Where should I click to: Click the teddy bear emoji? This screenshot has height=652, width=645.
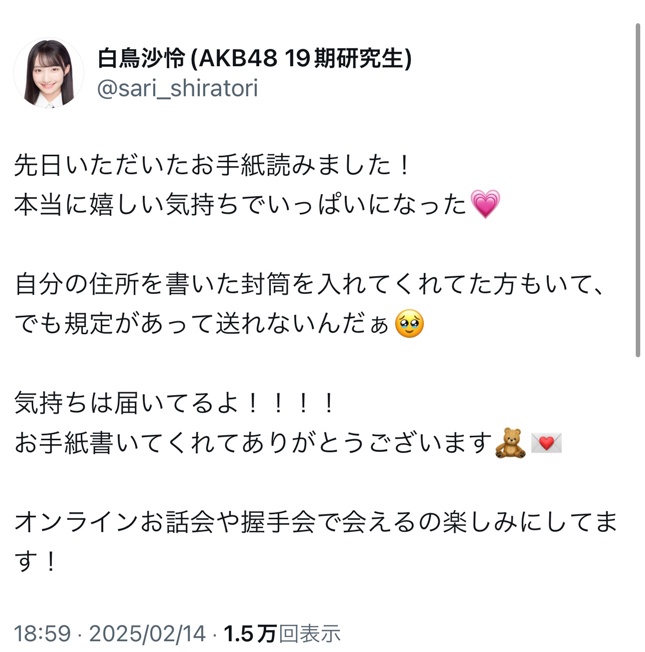click(x=511, y=442)
